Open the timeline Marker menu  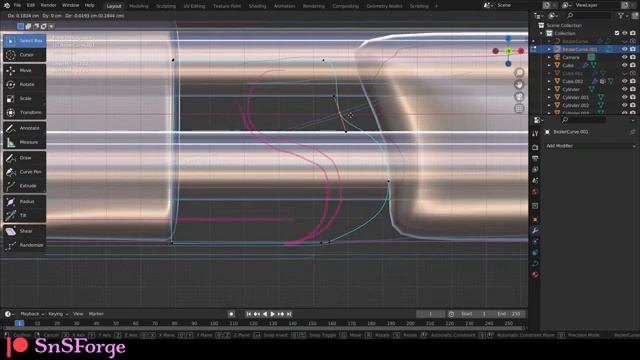pos(96,314)
